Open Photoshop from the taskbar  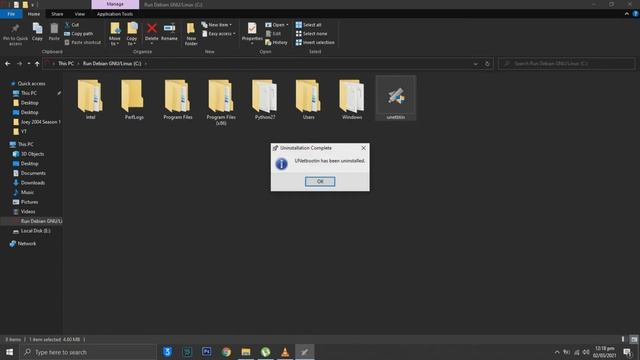pyautogui.click(x=207, y=352)
